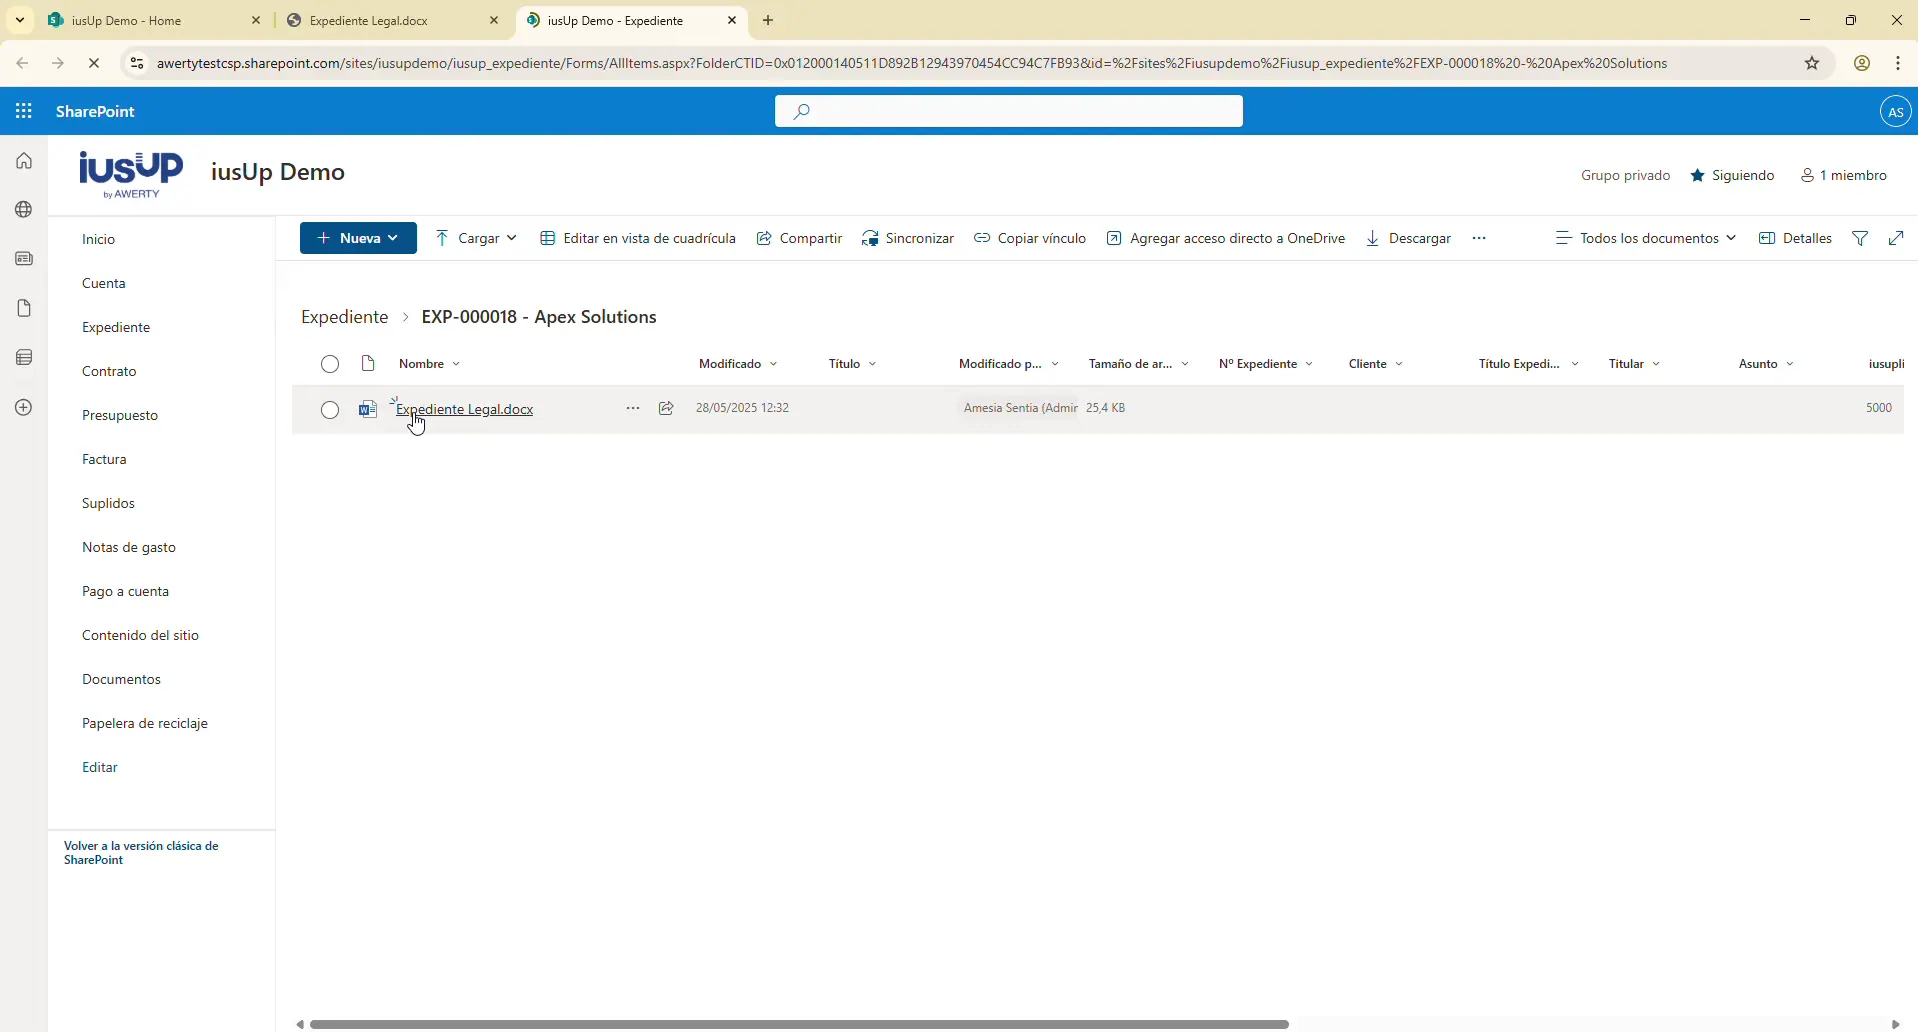Expand content with the full-screen arrow icon
The image size is (1918, 1032).
click(1896, 238)
